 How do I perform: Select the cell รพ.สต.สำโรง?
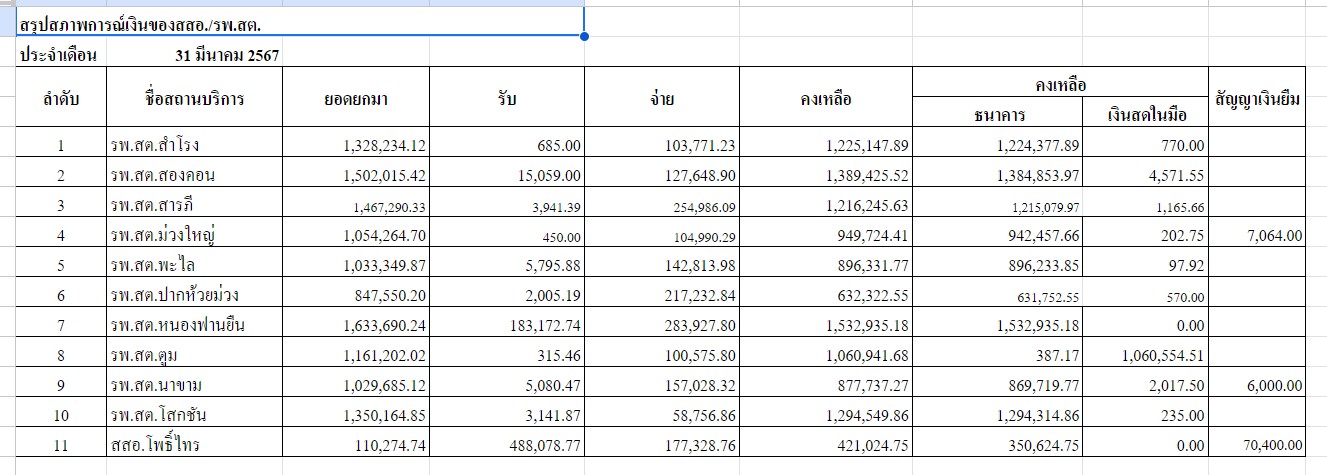click(194, 145)
